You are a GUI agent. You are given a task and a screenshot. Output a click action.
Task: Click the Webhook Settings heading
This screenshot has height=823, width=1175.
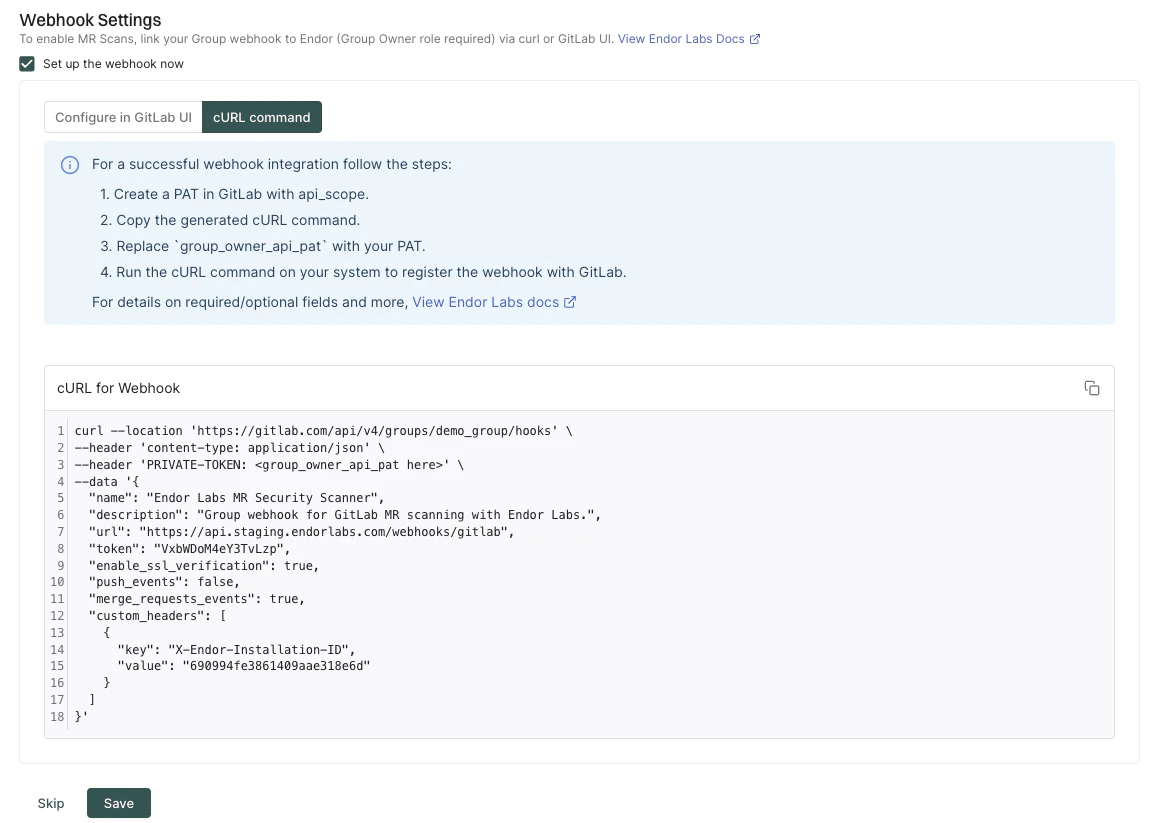[x=90, y=20]
